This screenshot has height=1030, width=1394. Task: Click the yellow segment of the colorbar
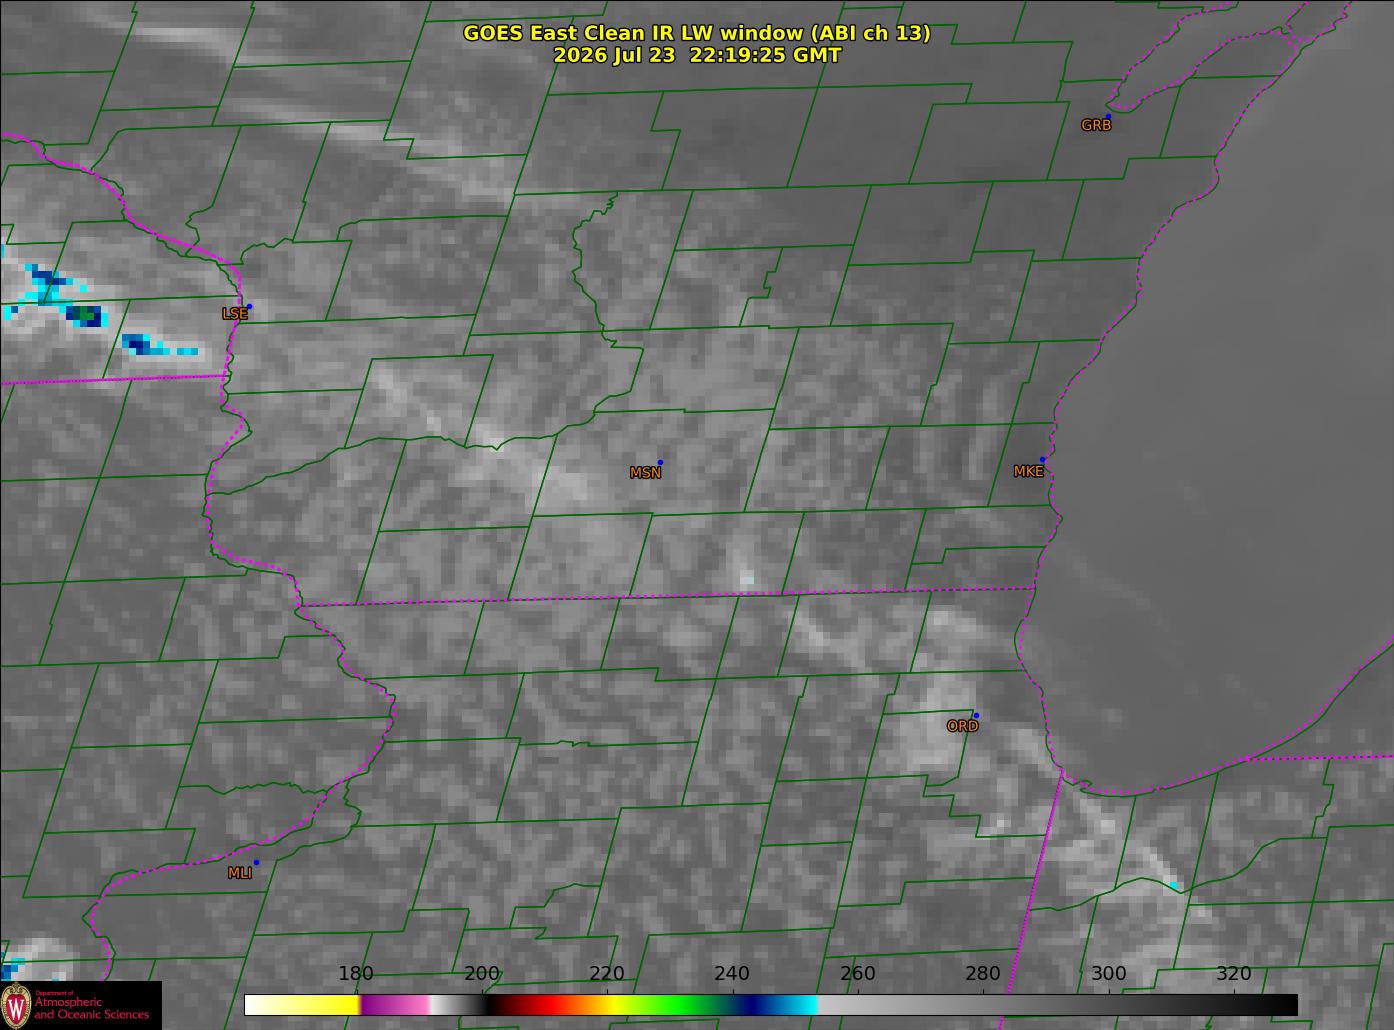click(x=330, y=1004)
